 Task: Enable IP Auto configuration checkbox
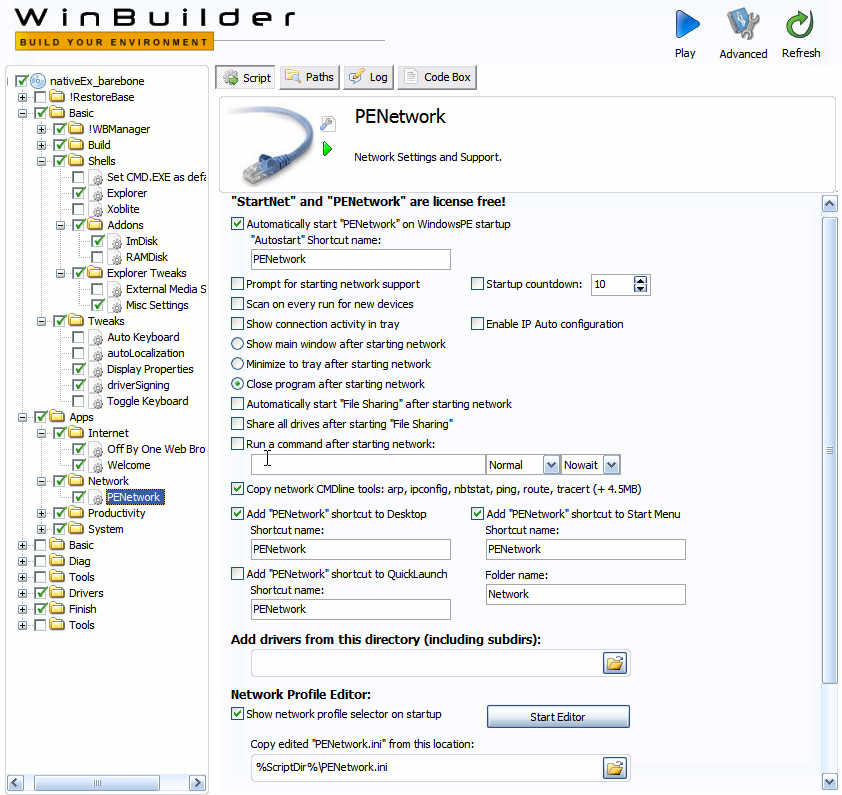click(477, 323)
